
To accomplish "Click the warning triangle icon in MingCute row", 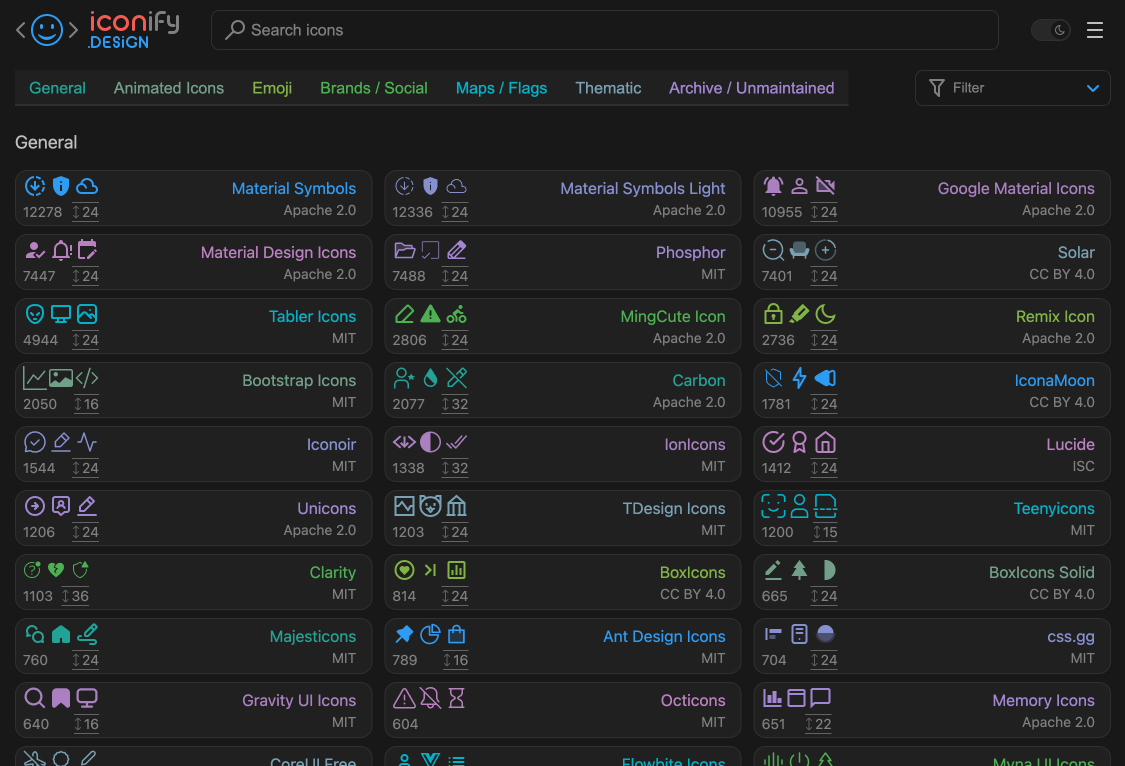I will point(430,314).
